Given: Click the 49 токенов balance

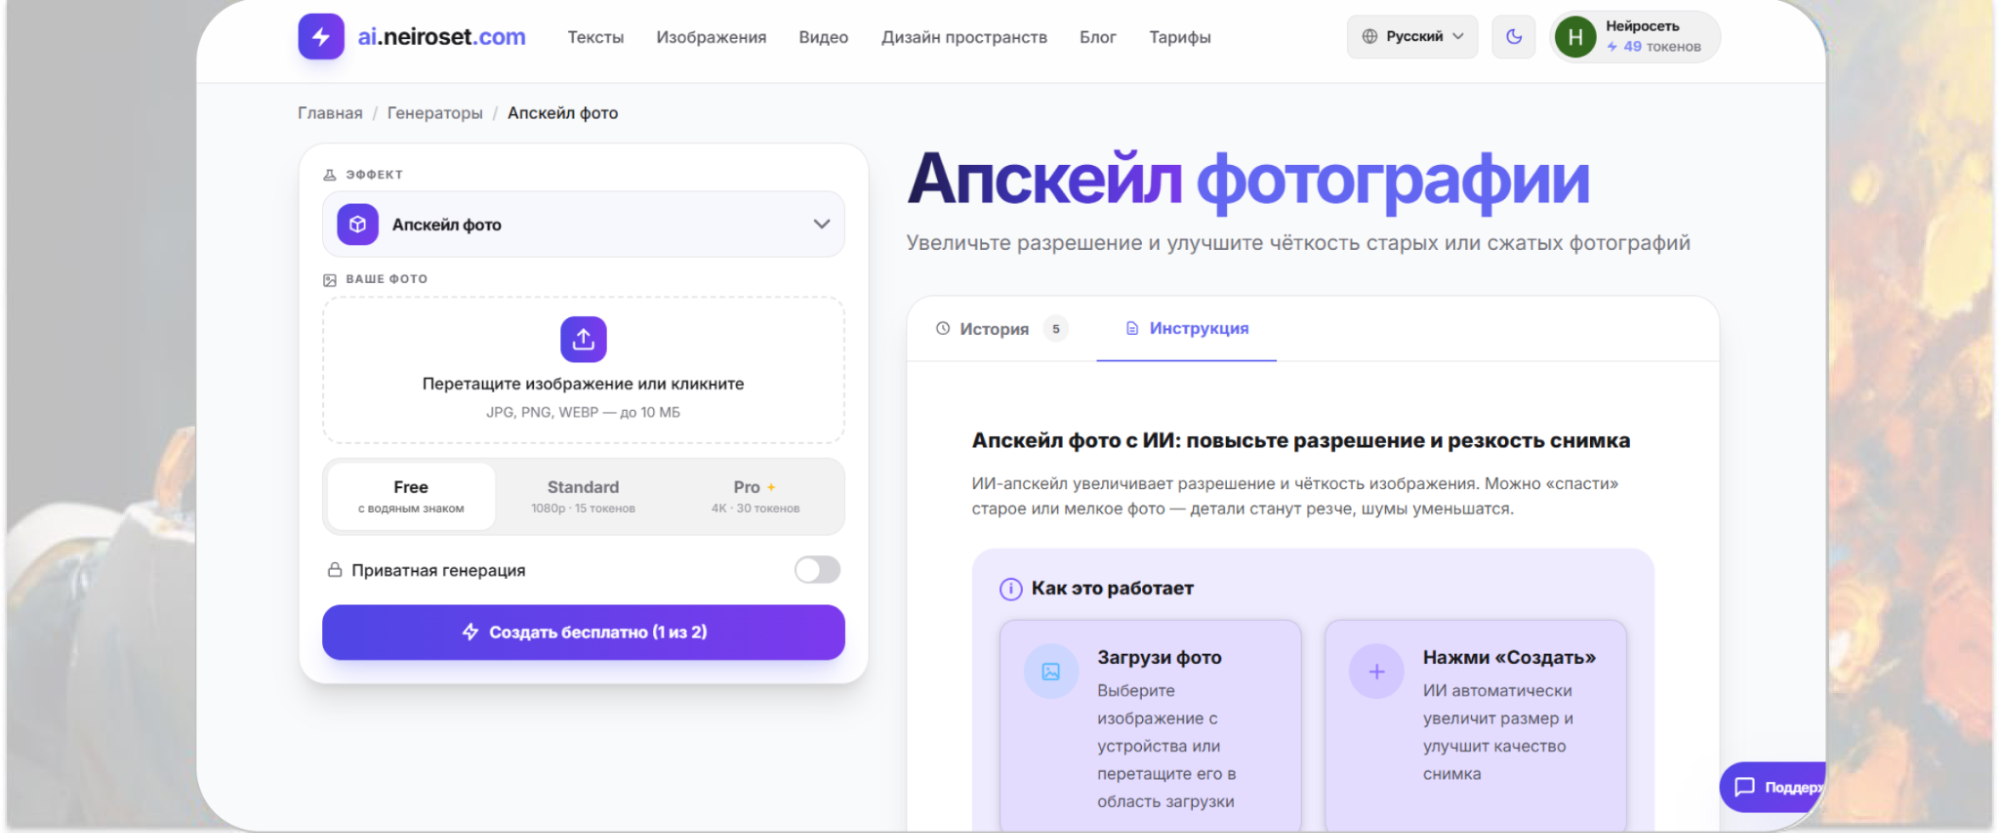Looking at the screenshot, I should (x=1653, y=47).
